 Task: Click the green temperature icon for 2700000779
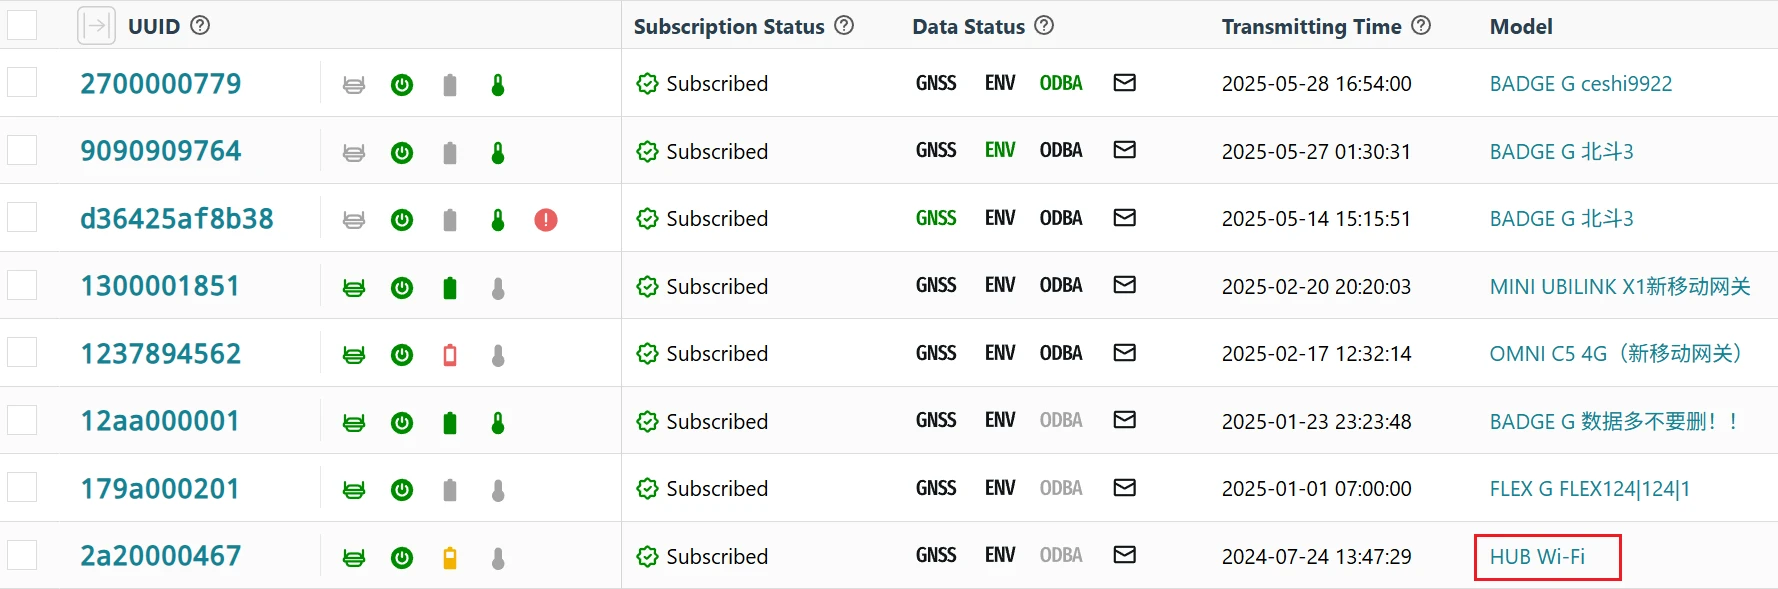tap(498, 85)
